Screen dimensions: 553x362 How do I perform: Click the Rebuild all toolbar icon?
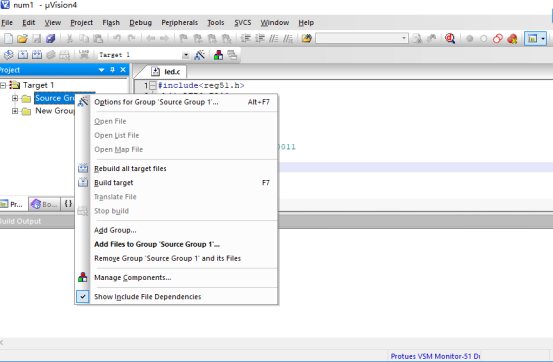tap(37, 55)
